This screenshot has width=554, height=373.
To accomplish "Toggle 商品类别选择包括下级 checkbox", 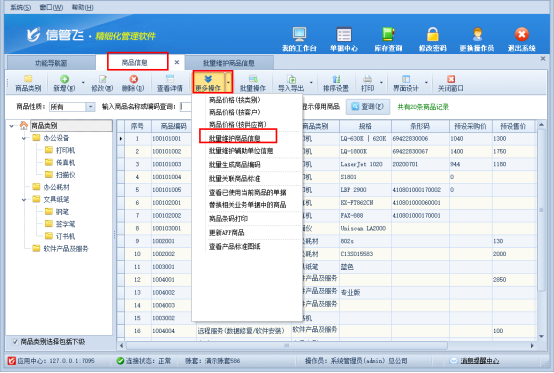I will 15,342.
